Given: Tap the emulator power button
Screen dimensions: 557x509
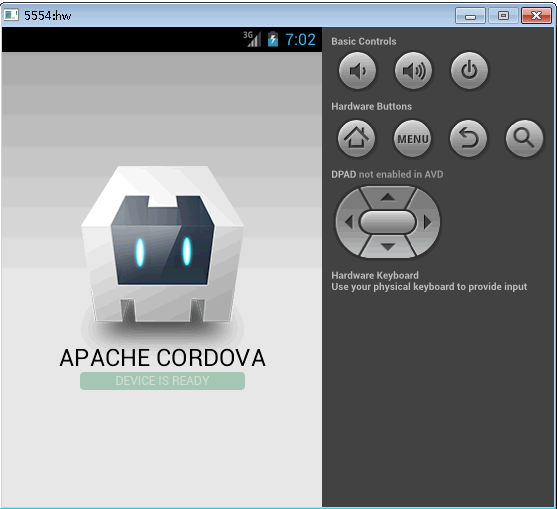Looking at the screenshot, I should (x=469, y=71).
